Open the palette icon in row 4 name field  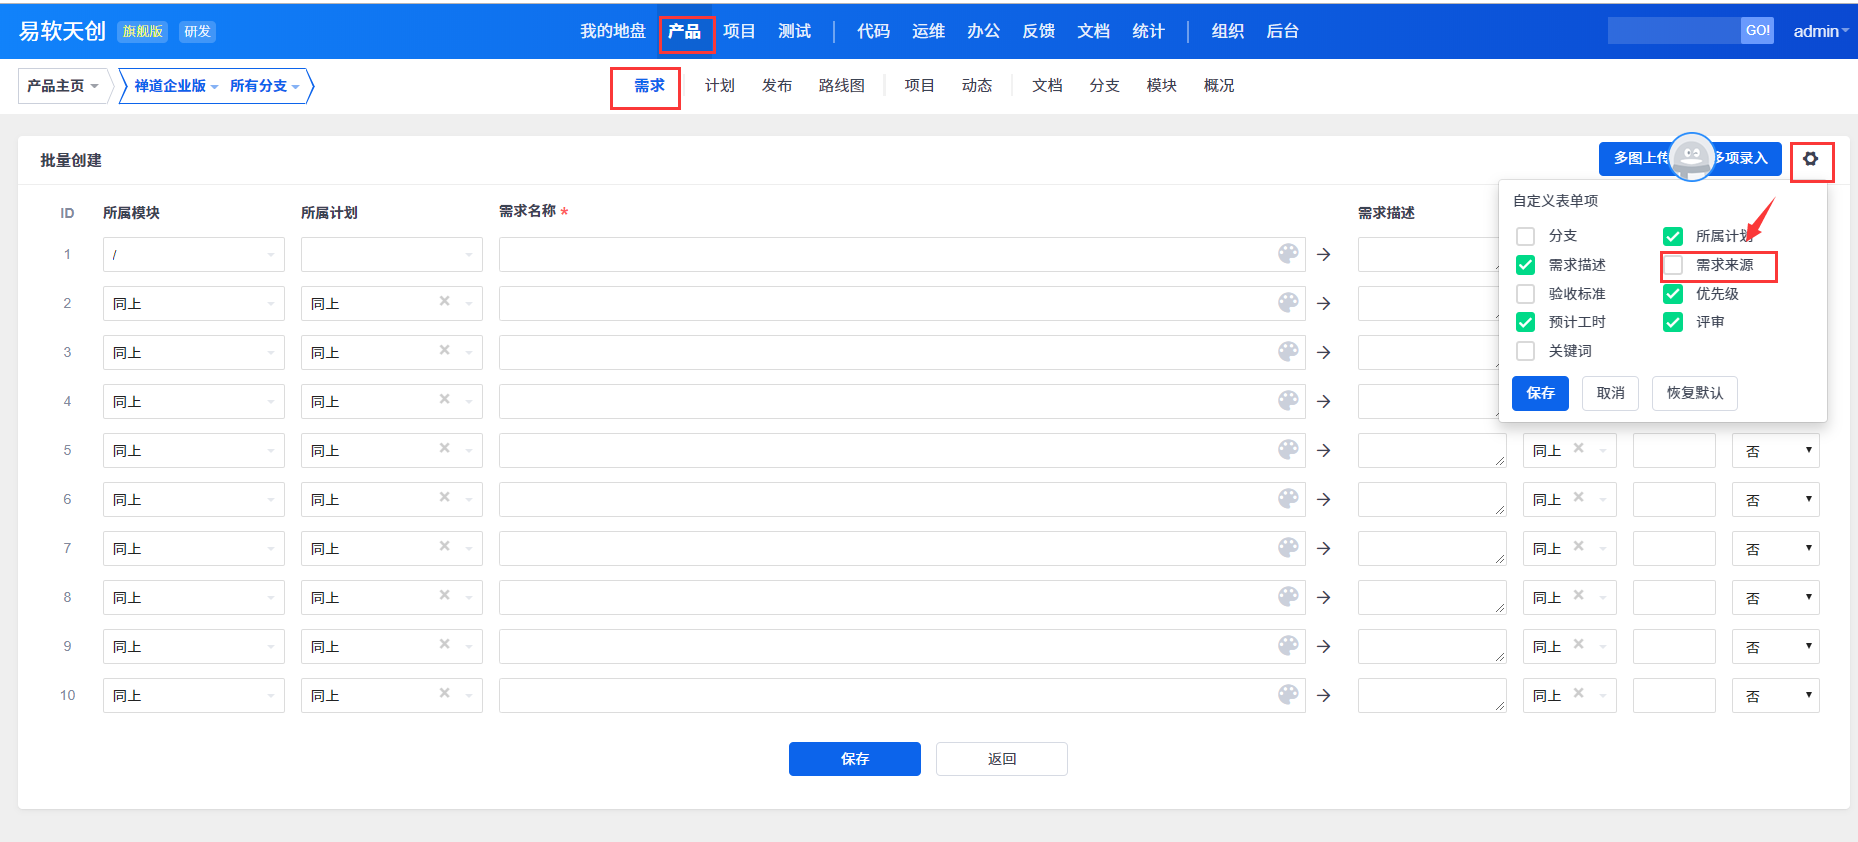(x=1288, y=400)
